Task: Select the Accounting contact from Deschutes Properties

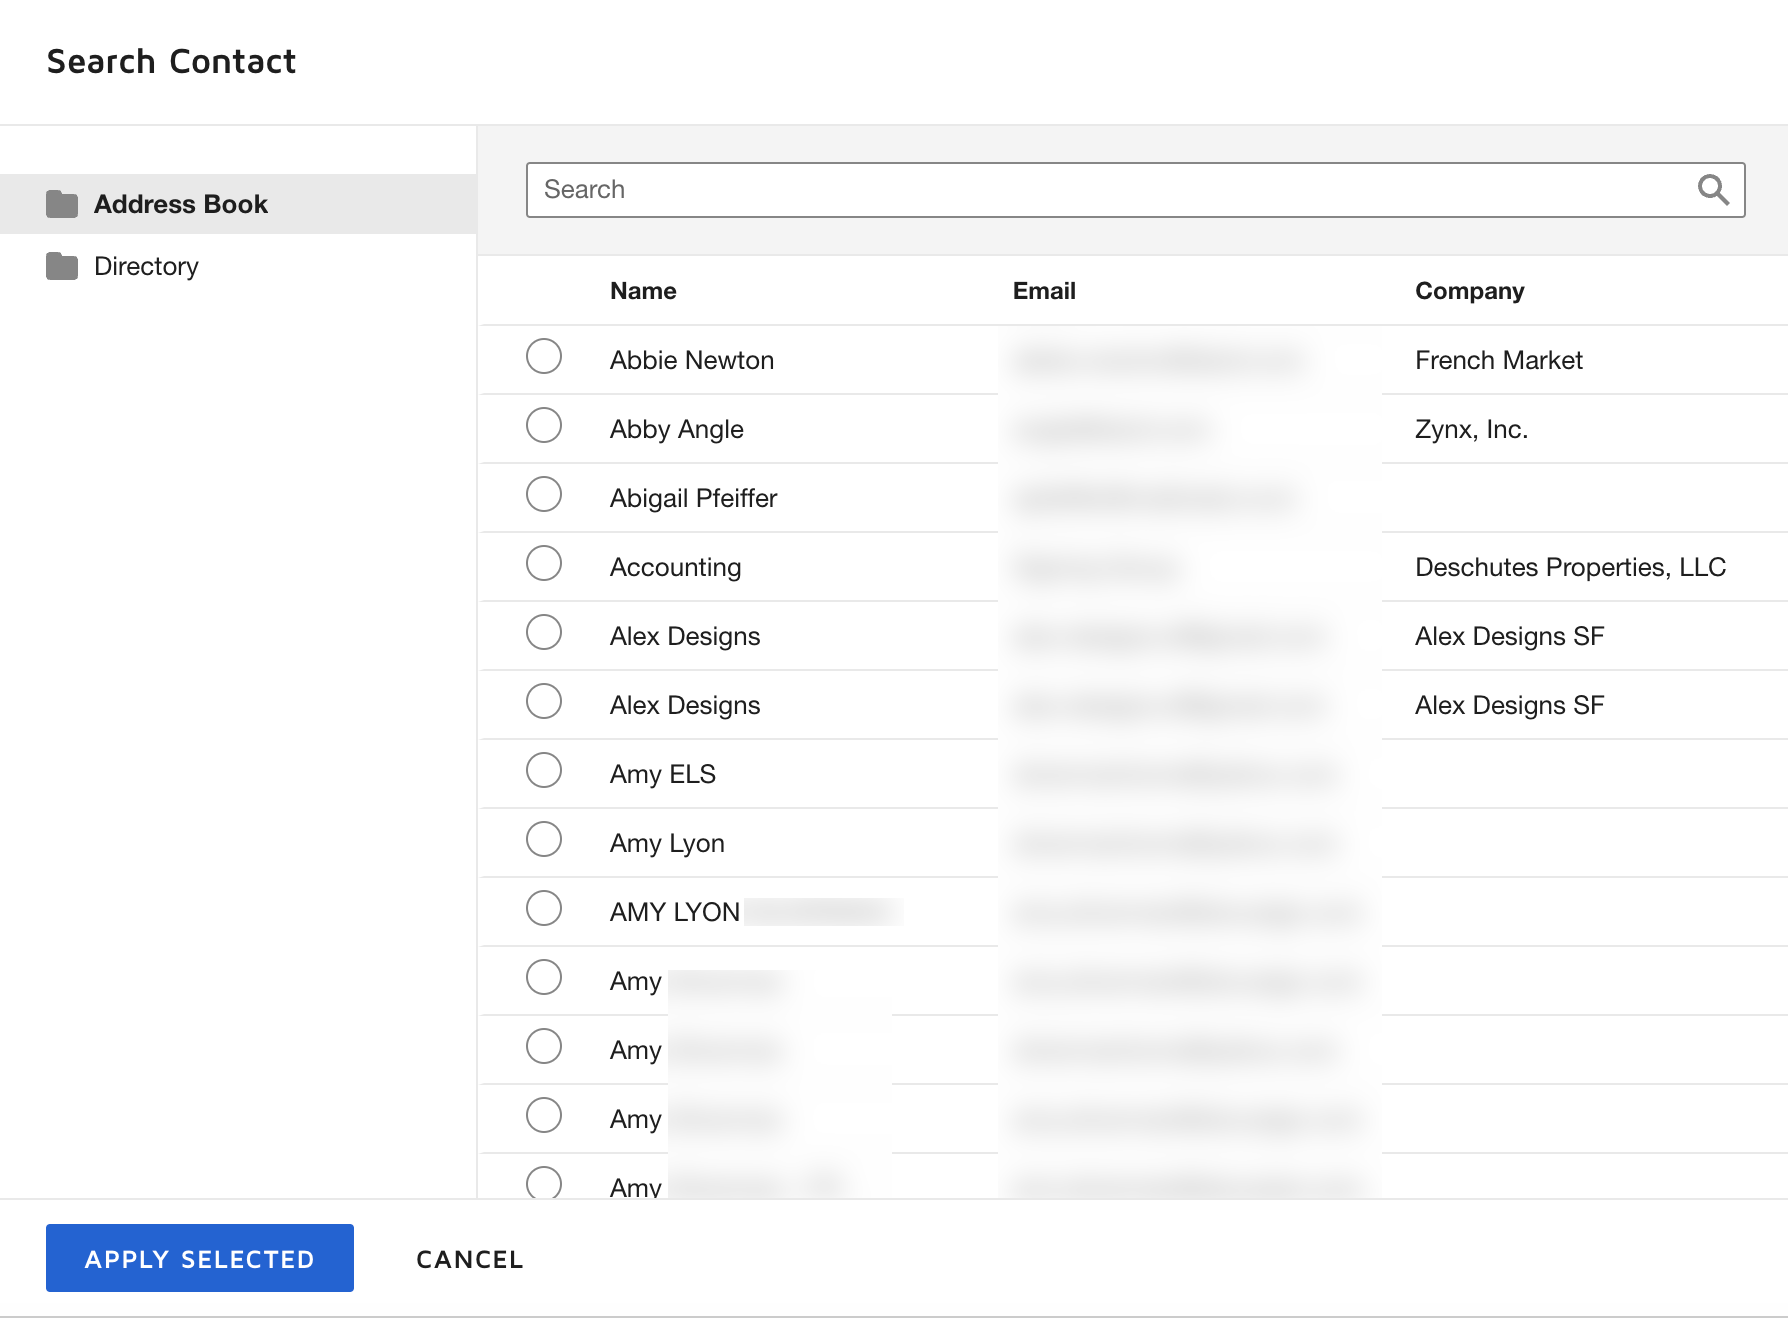Action: point(543,563)
